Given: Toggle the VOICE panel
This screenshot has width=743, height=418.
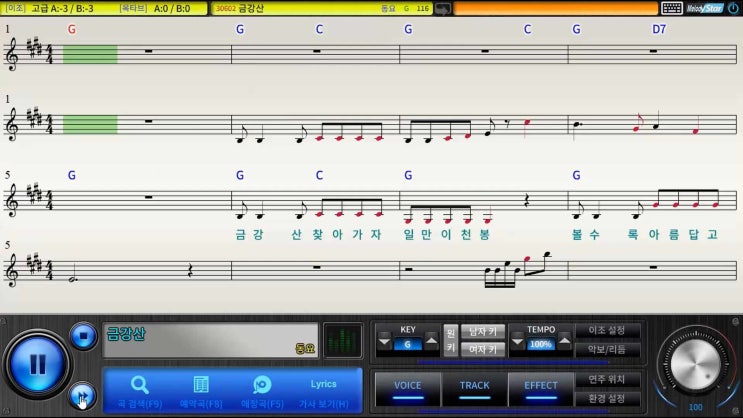Looking at the screenshot, I should pyautogui.click(x=408, y=389).
